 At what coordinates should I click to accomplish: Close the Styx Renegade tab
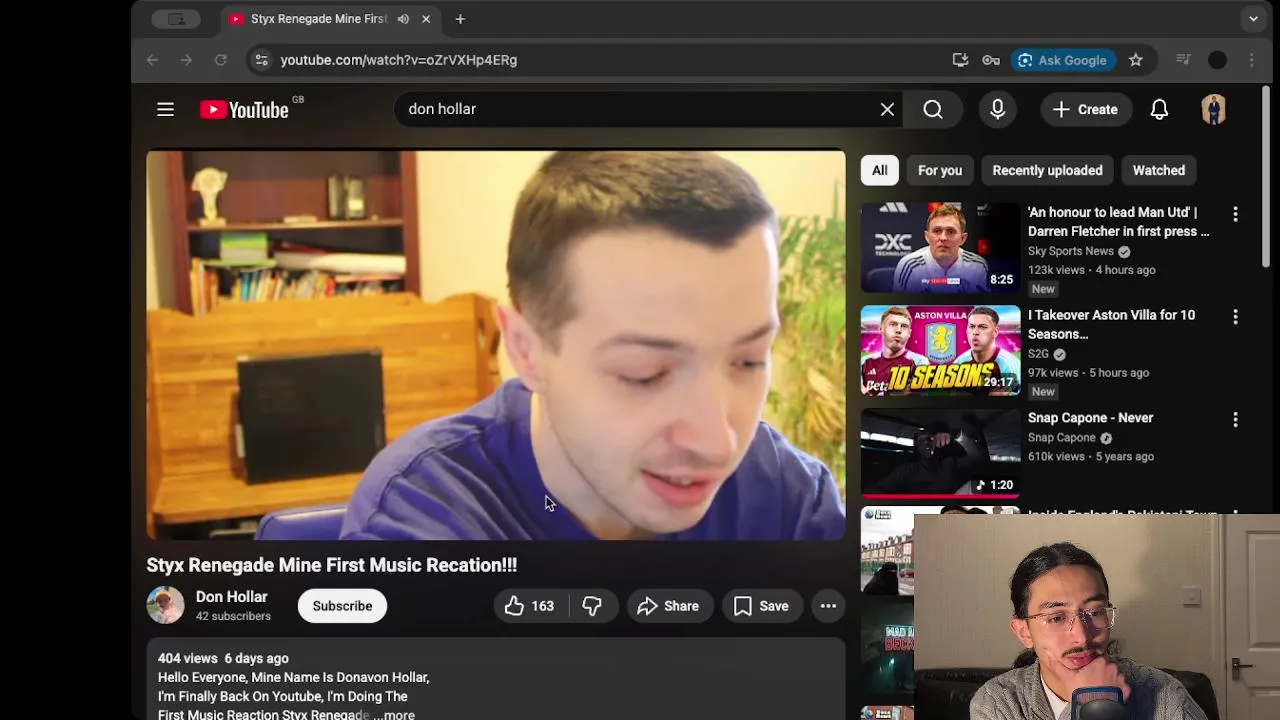point(426,19)
